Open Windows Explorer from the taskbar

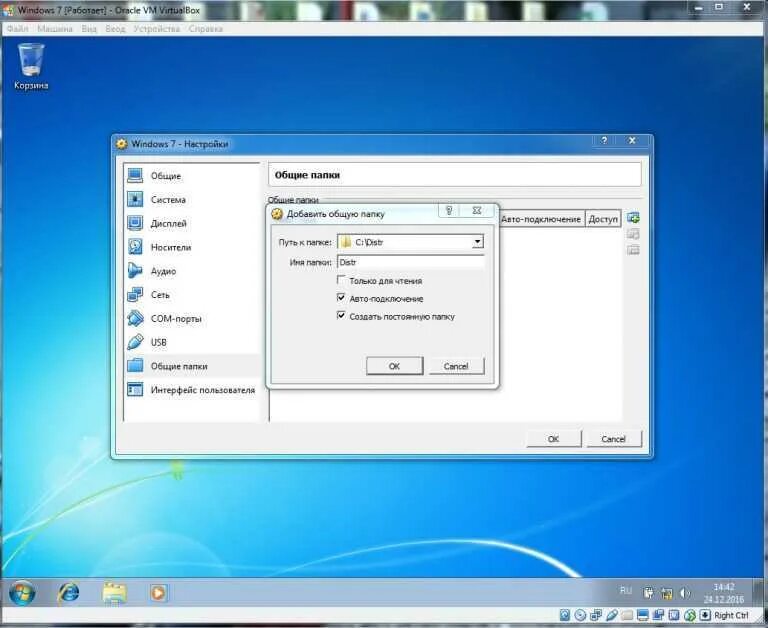coord(115,593)
